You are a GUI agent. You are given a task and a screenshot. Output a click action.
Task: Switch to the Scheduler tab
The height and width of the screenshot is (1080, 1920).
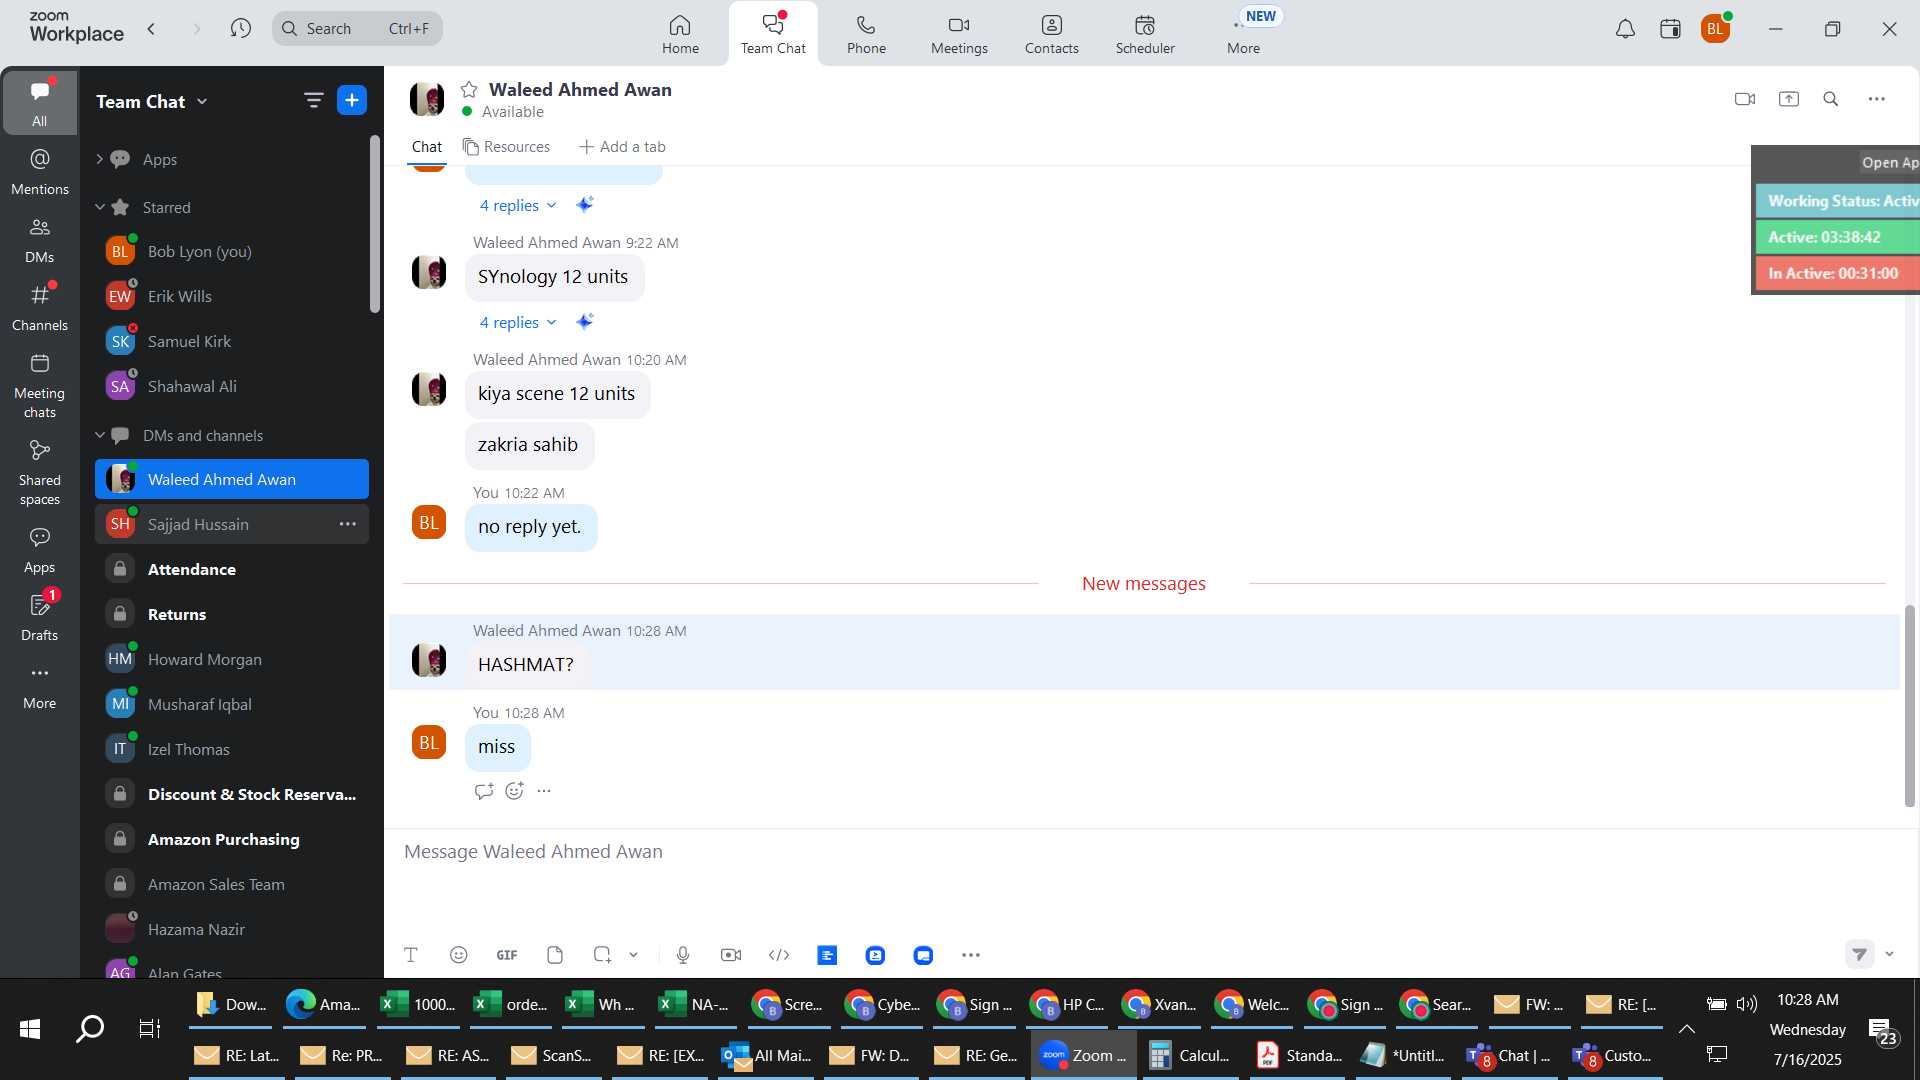point(1145,34)
